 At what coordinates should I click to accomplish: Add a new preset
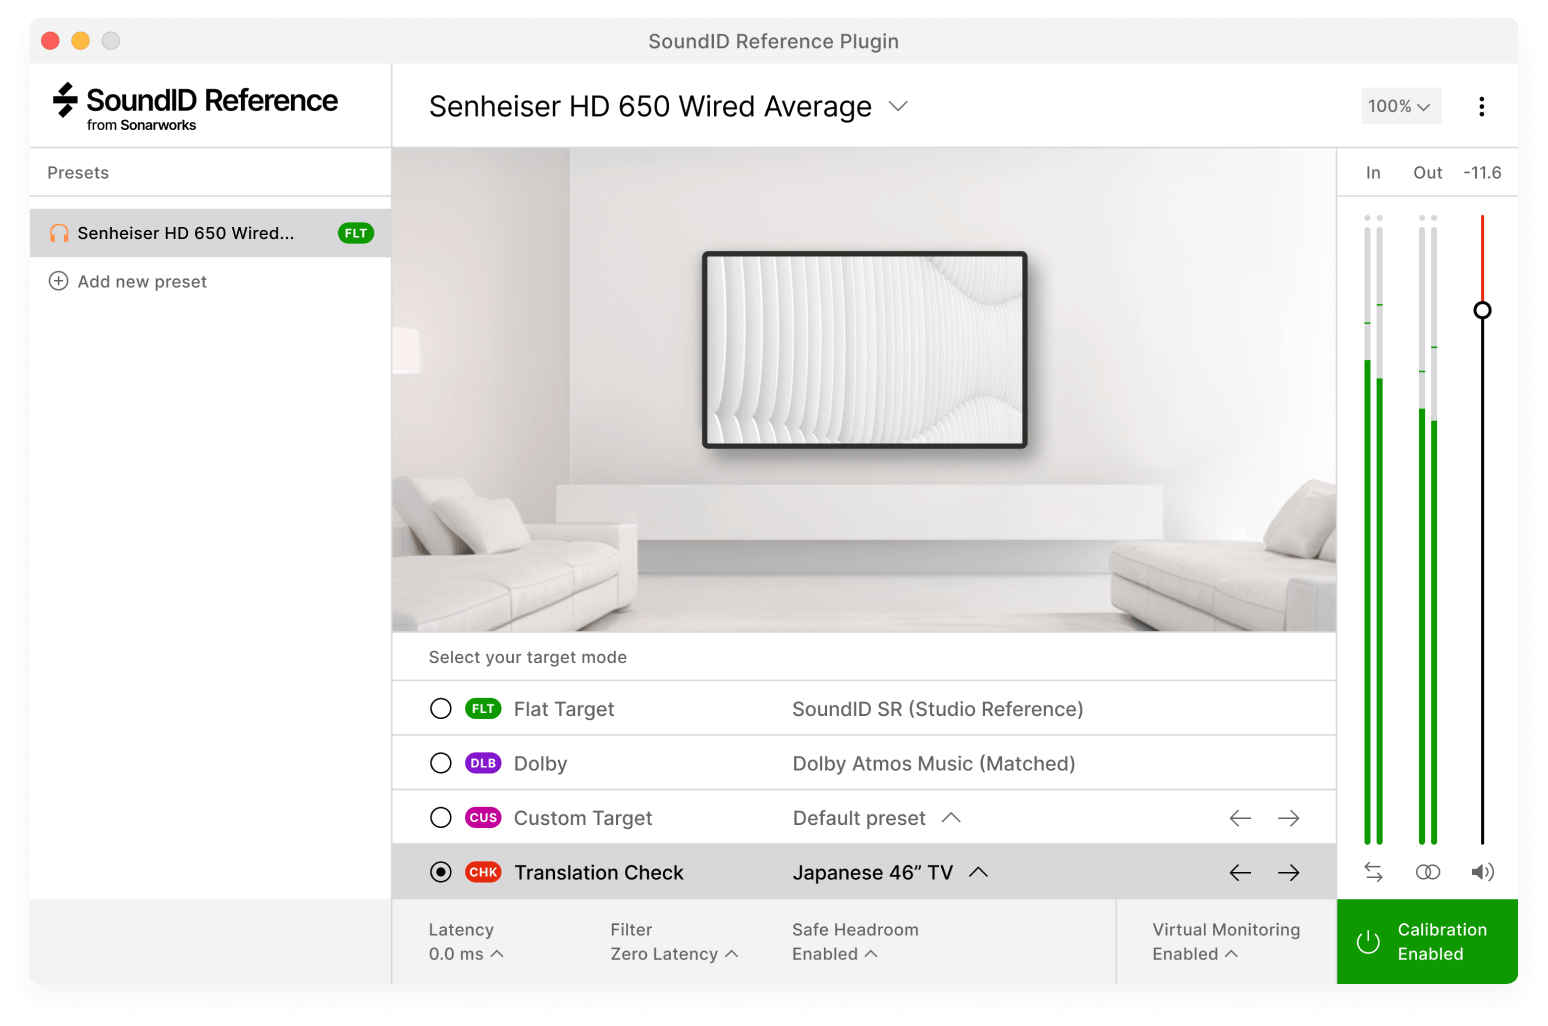[128, 281]
